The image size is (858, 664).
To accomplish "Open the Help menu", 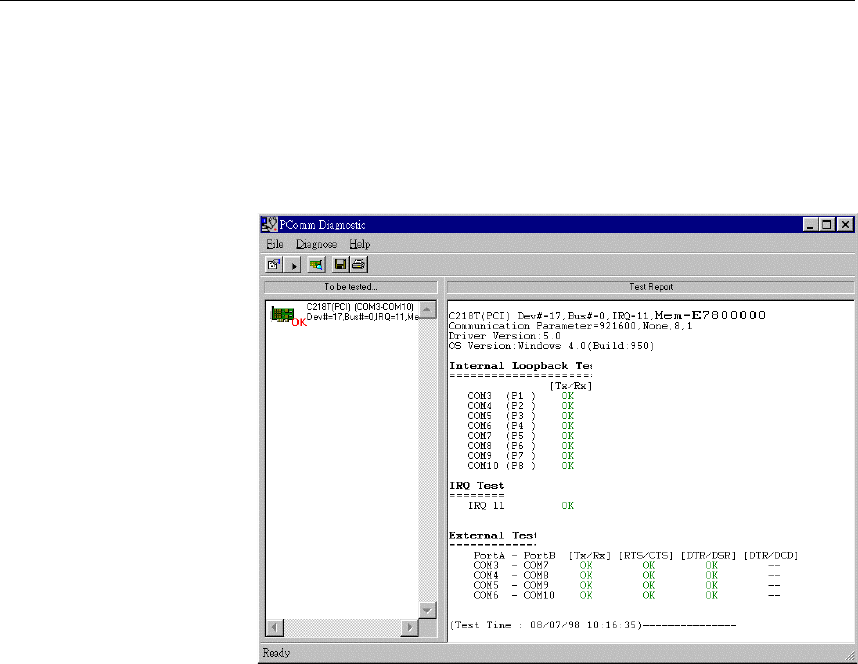I will point(360,244).
